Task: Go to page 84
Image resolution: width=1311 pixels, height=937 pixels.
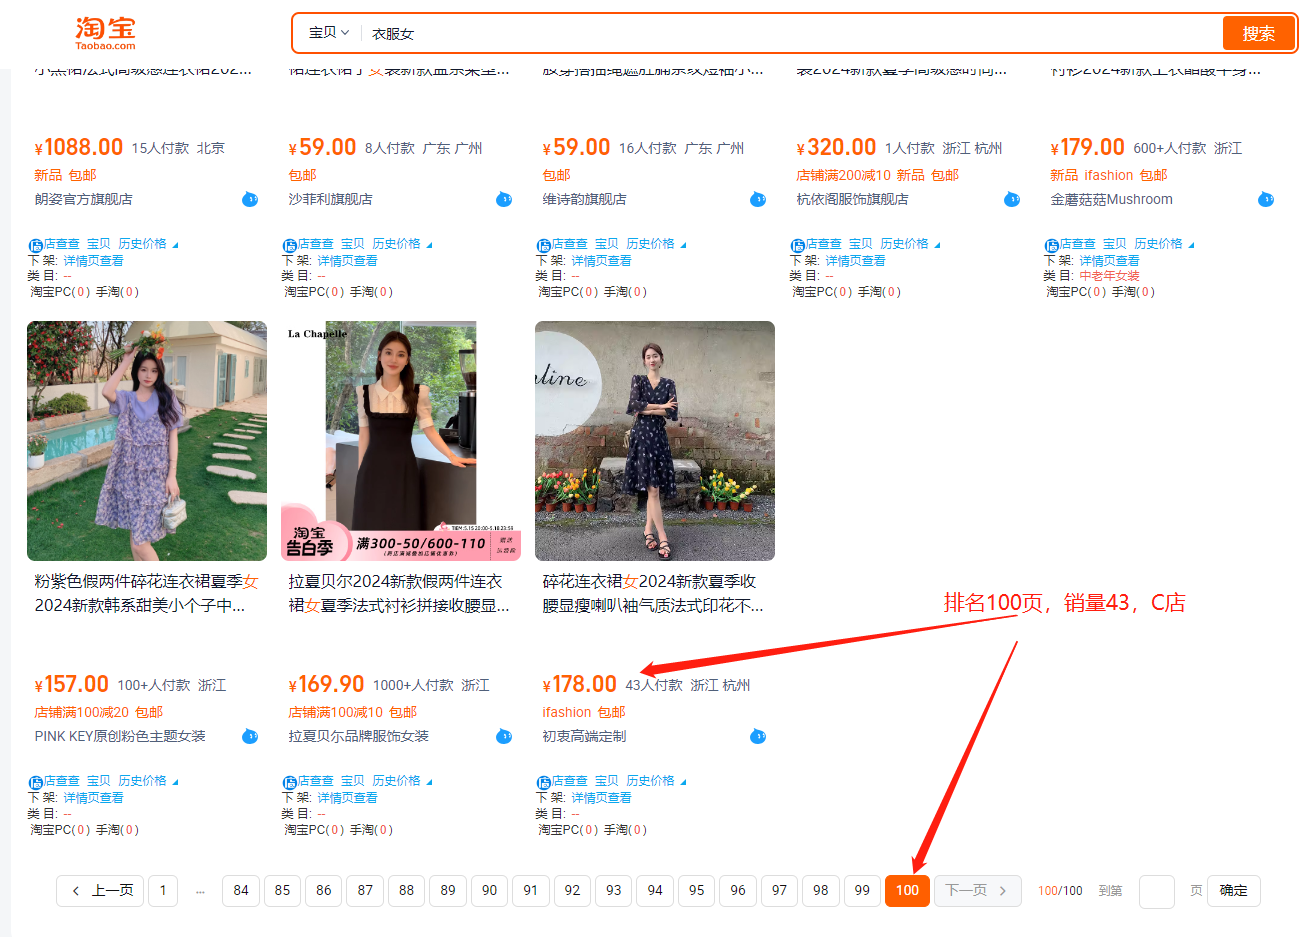Action: point(241,890)
